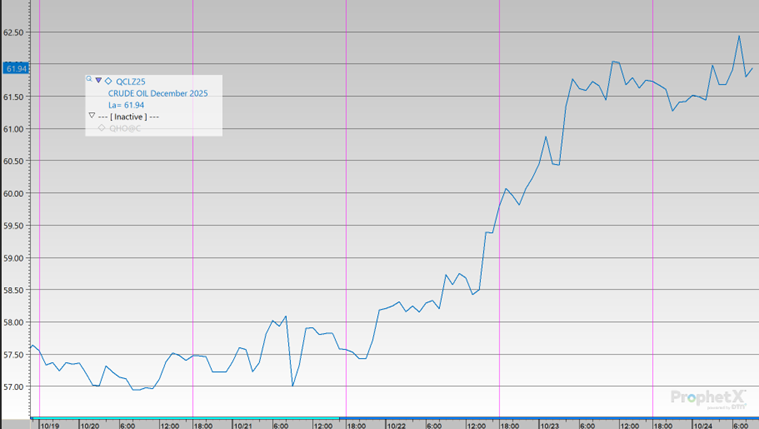Select the QCLZ25 symbol label
Viewport: 759px width, 429px height.
point(130,81)
